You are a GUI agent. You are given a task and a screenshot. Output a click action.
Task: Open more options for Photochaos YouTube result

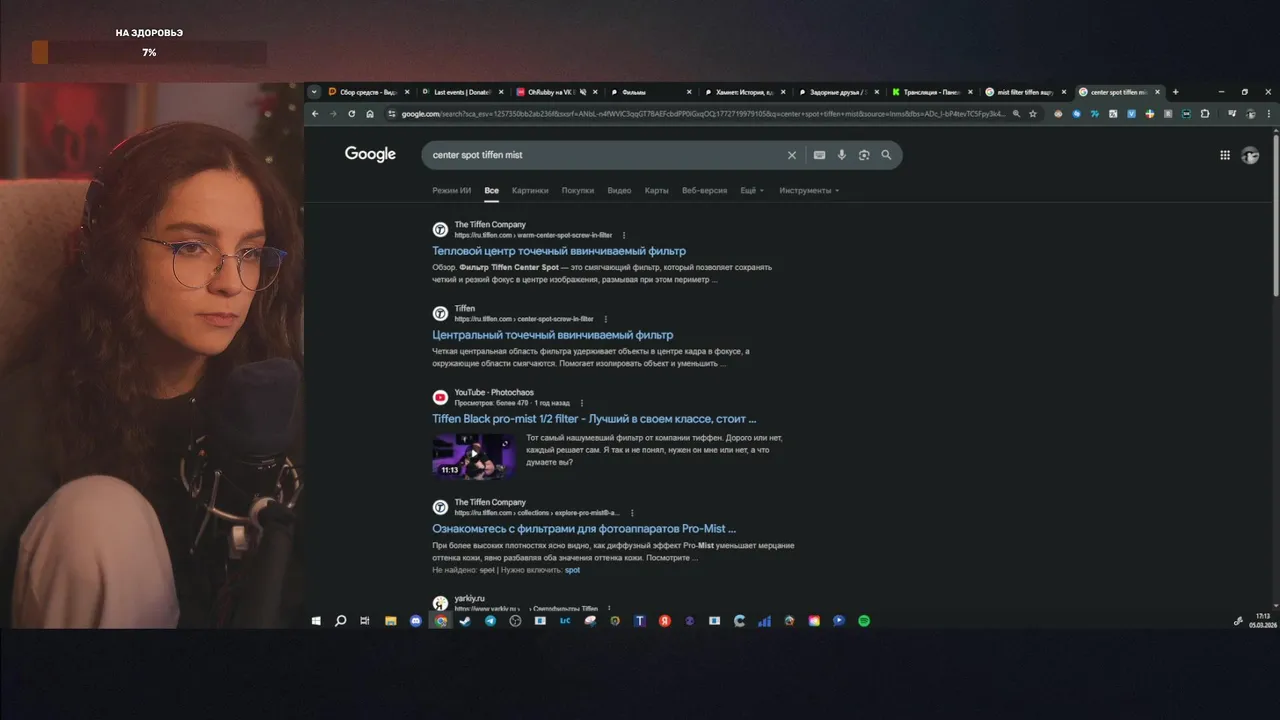tap(582, 403)
